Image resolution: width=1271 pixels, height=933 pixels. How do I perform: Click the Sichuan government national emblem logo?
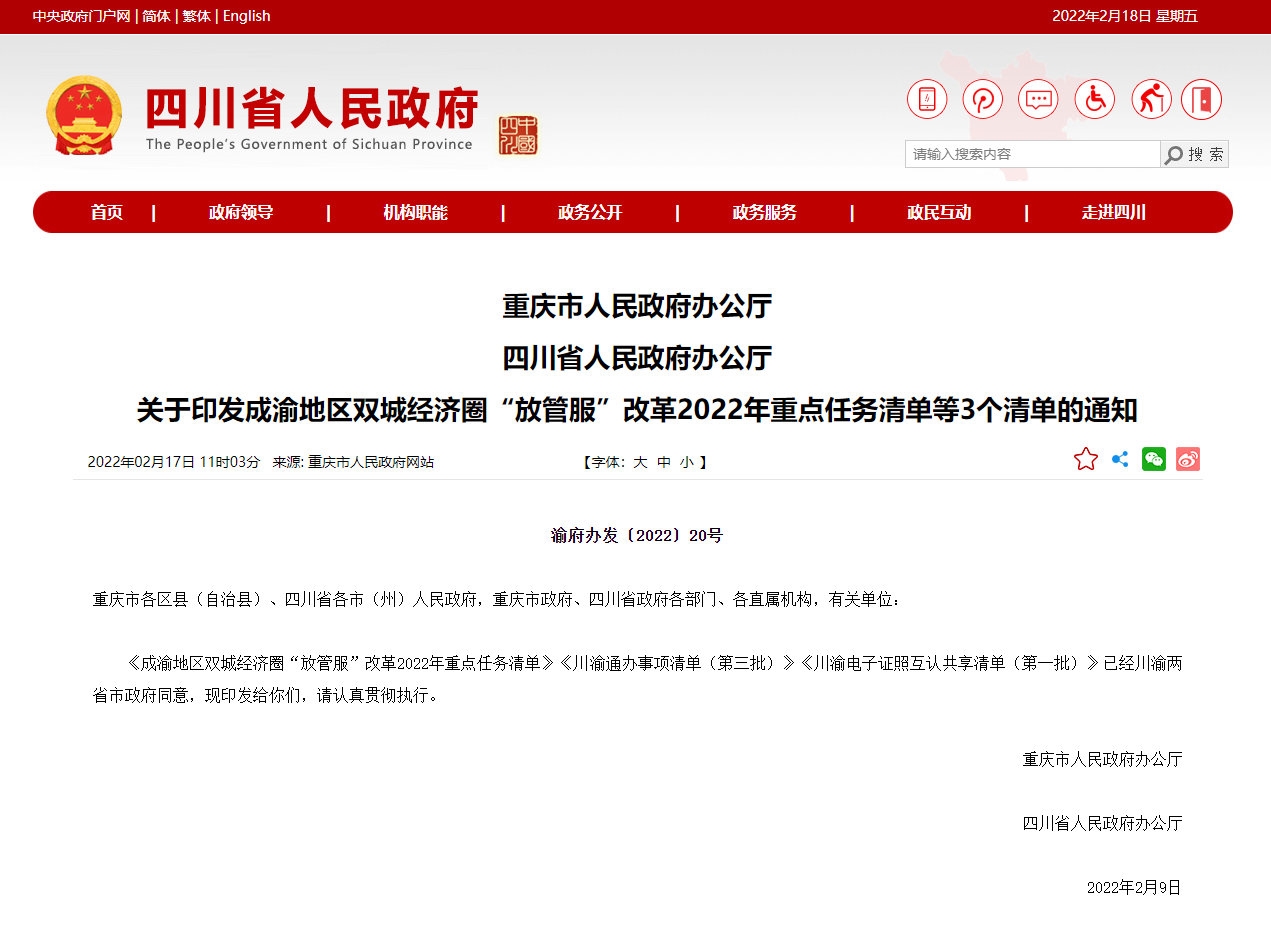pyautogui.click(x=83, y=114)
